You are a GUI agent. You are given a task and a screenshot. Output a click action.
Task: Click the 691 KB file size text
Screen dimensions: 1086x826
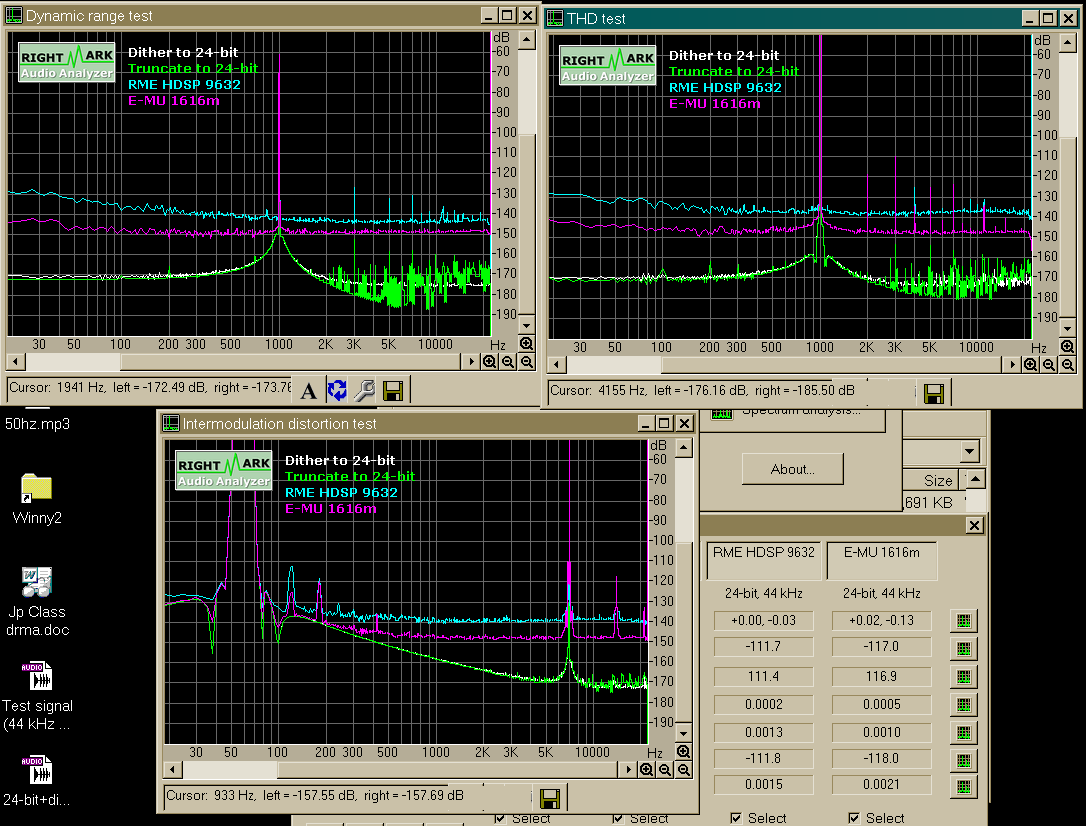tap(929, 503)
